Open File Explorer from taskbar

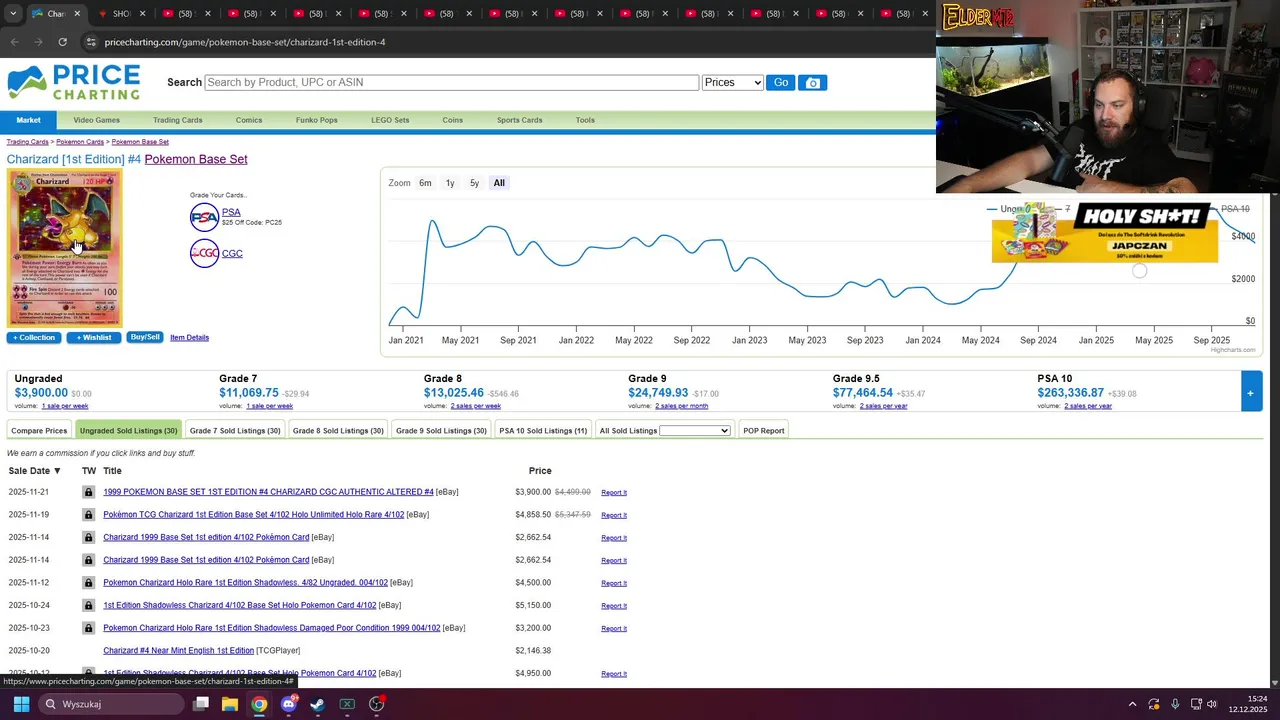point(230,704)
